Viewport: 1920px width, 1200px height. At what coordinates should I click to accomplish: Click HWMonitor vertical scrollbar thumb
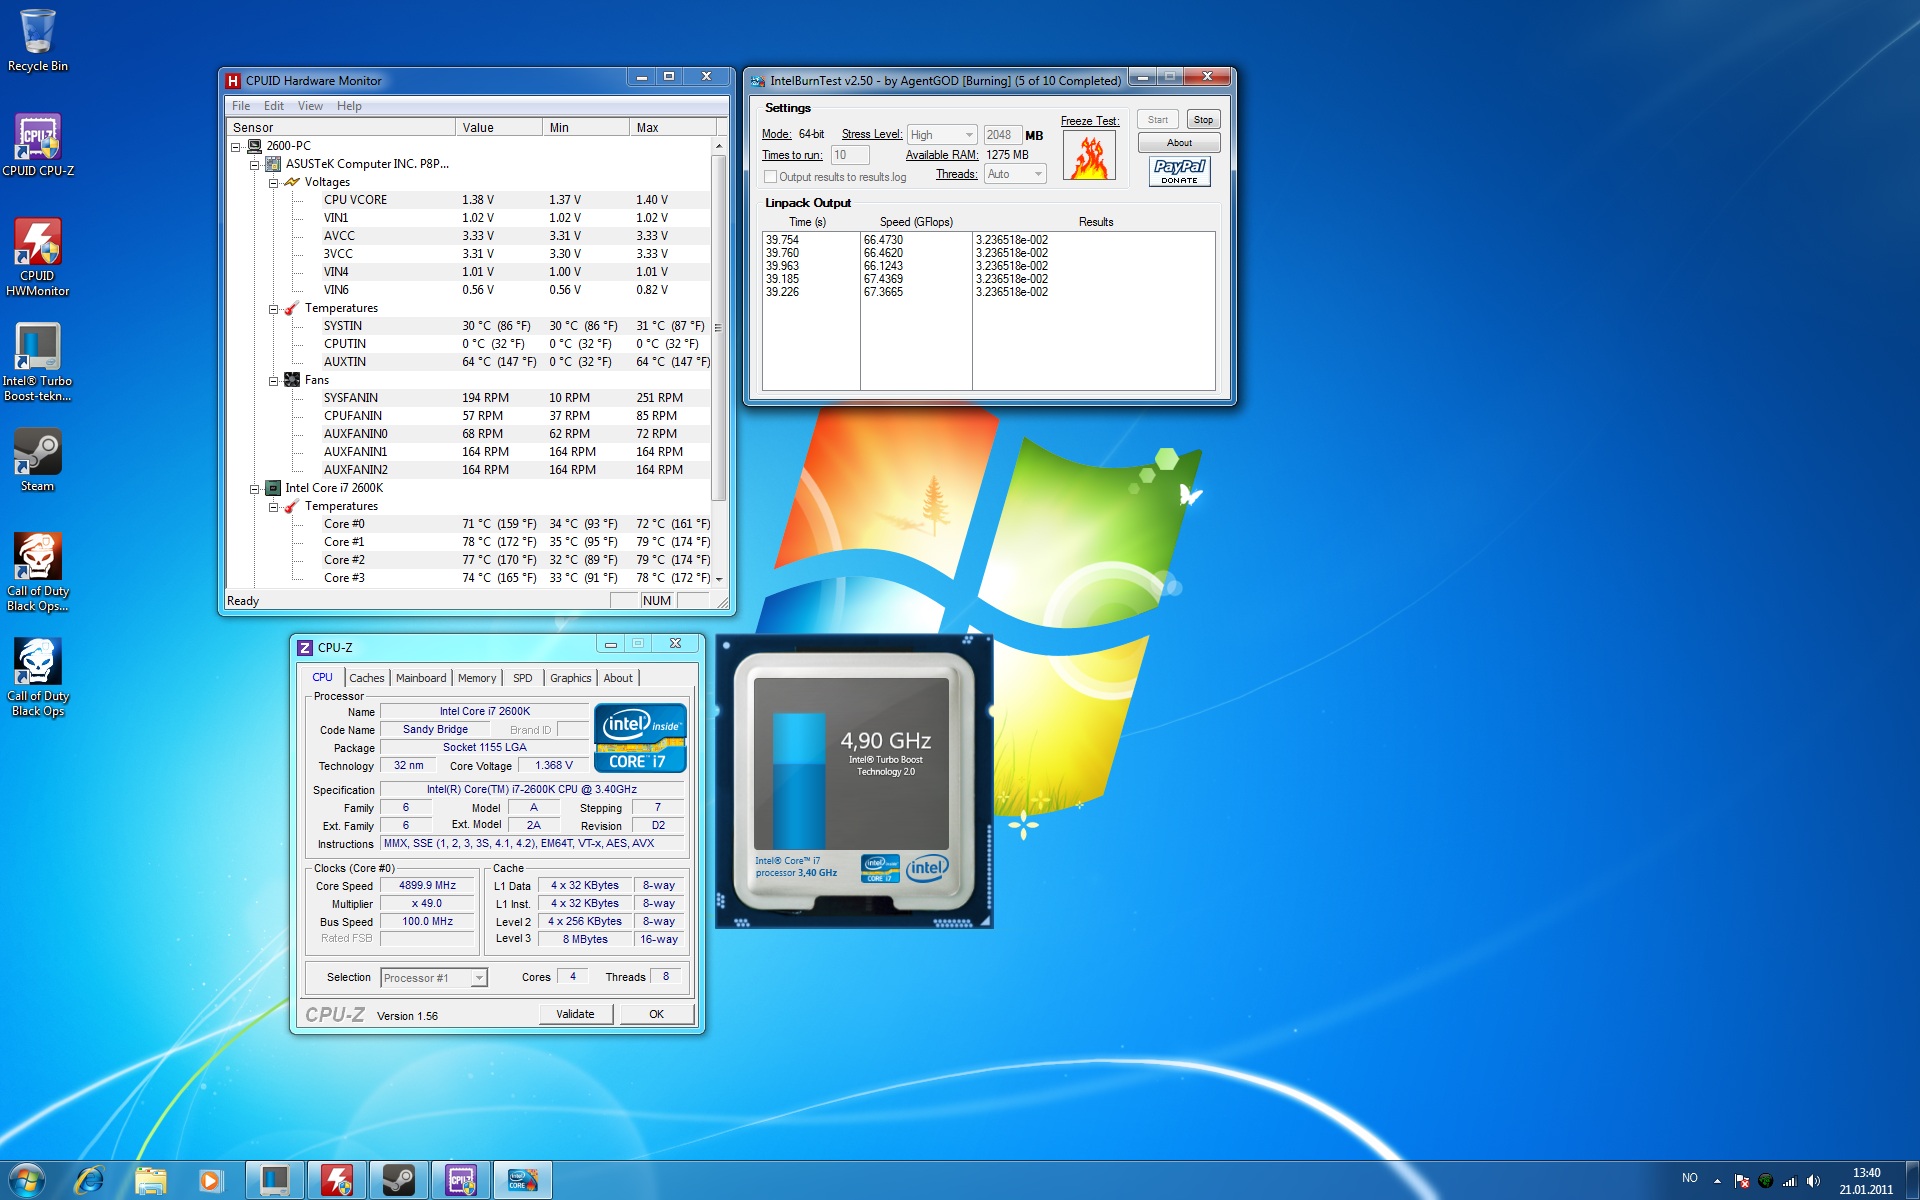click(717, 328)
